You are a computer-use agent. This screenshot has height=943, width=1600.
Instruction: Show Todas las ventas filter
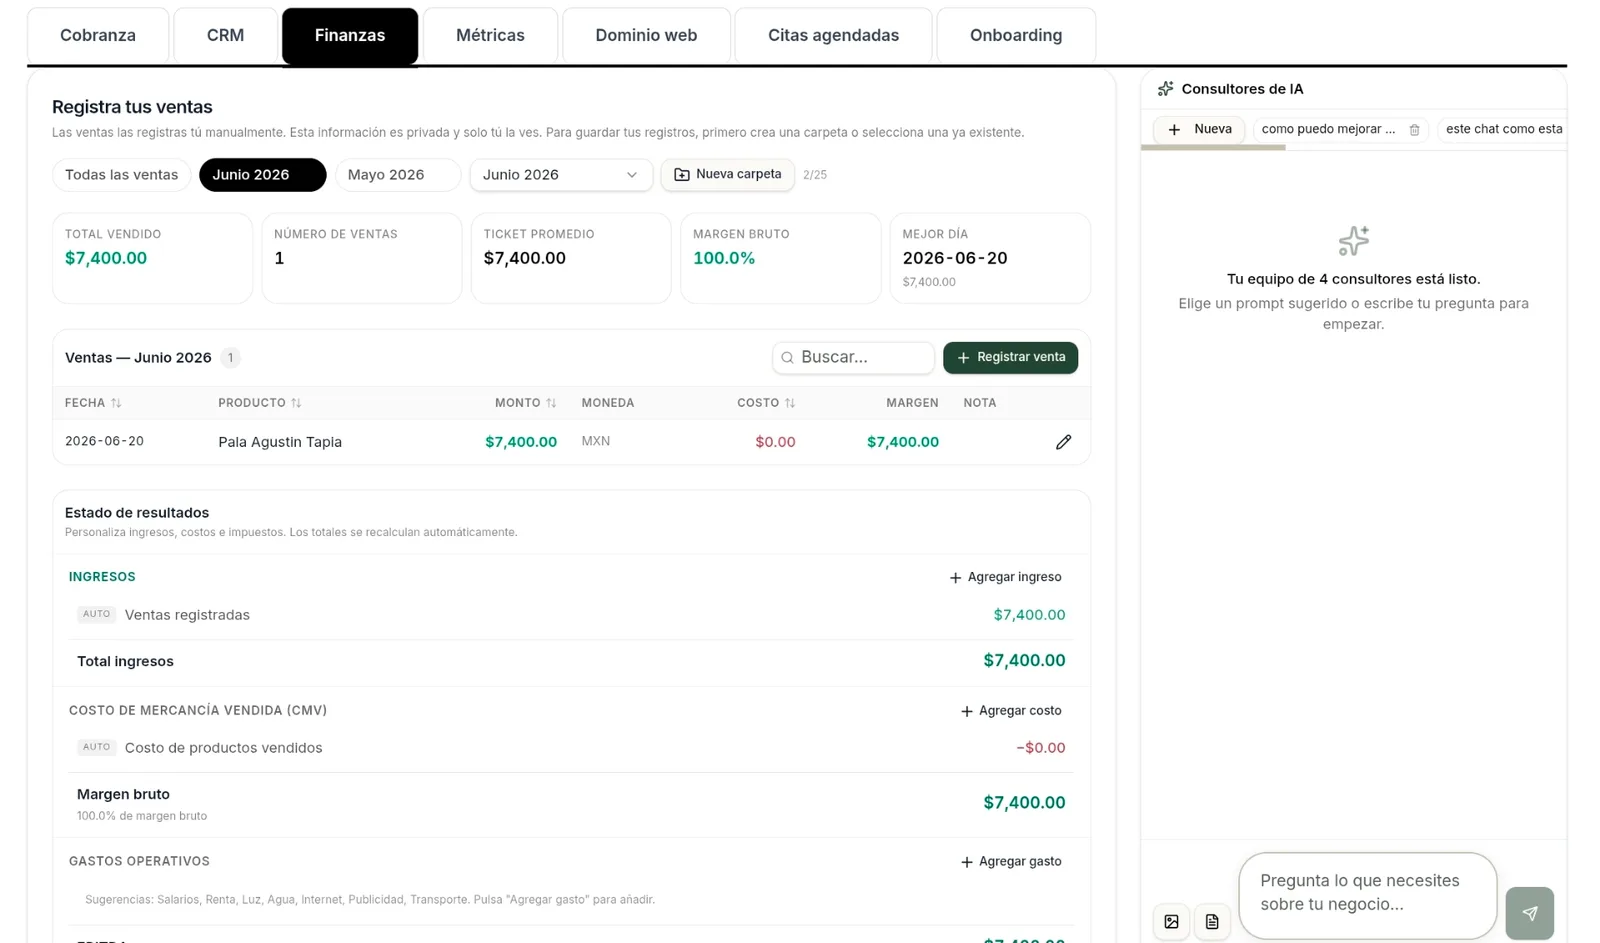[x=121, y=175]
